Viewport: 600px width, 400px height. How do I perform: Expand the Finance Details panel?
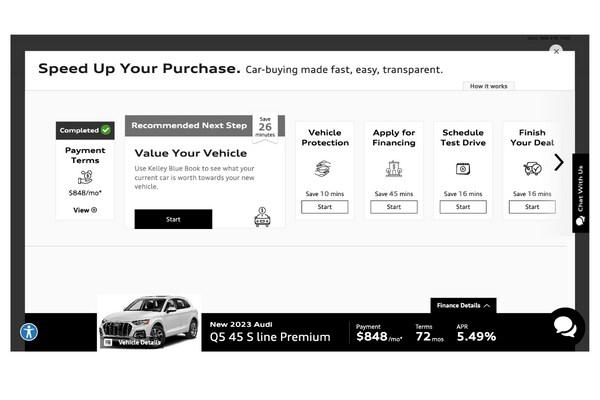(x=463, y=305)
